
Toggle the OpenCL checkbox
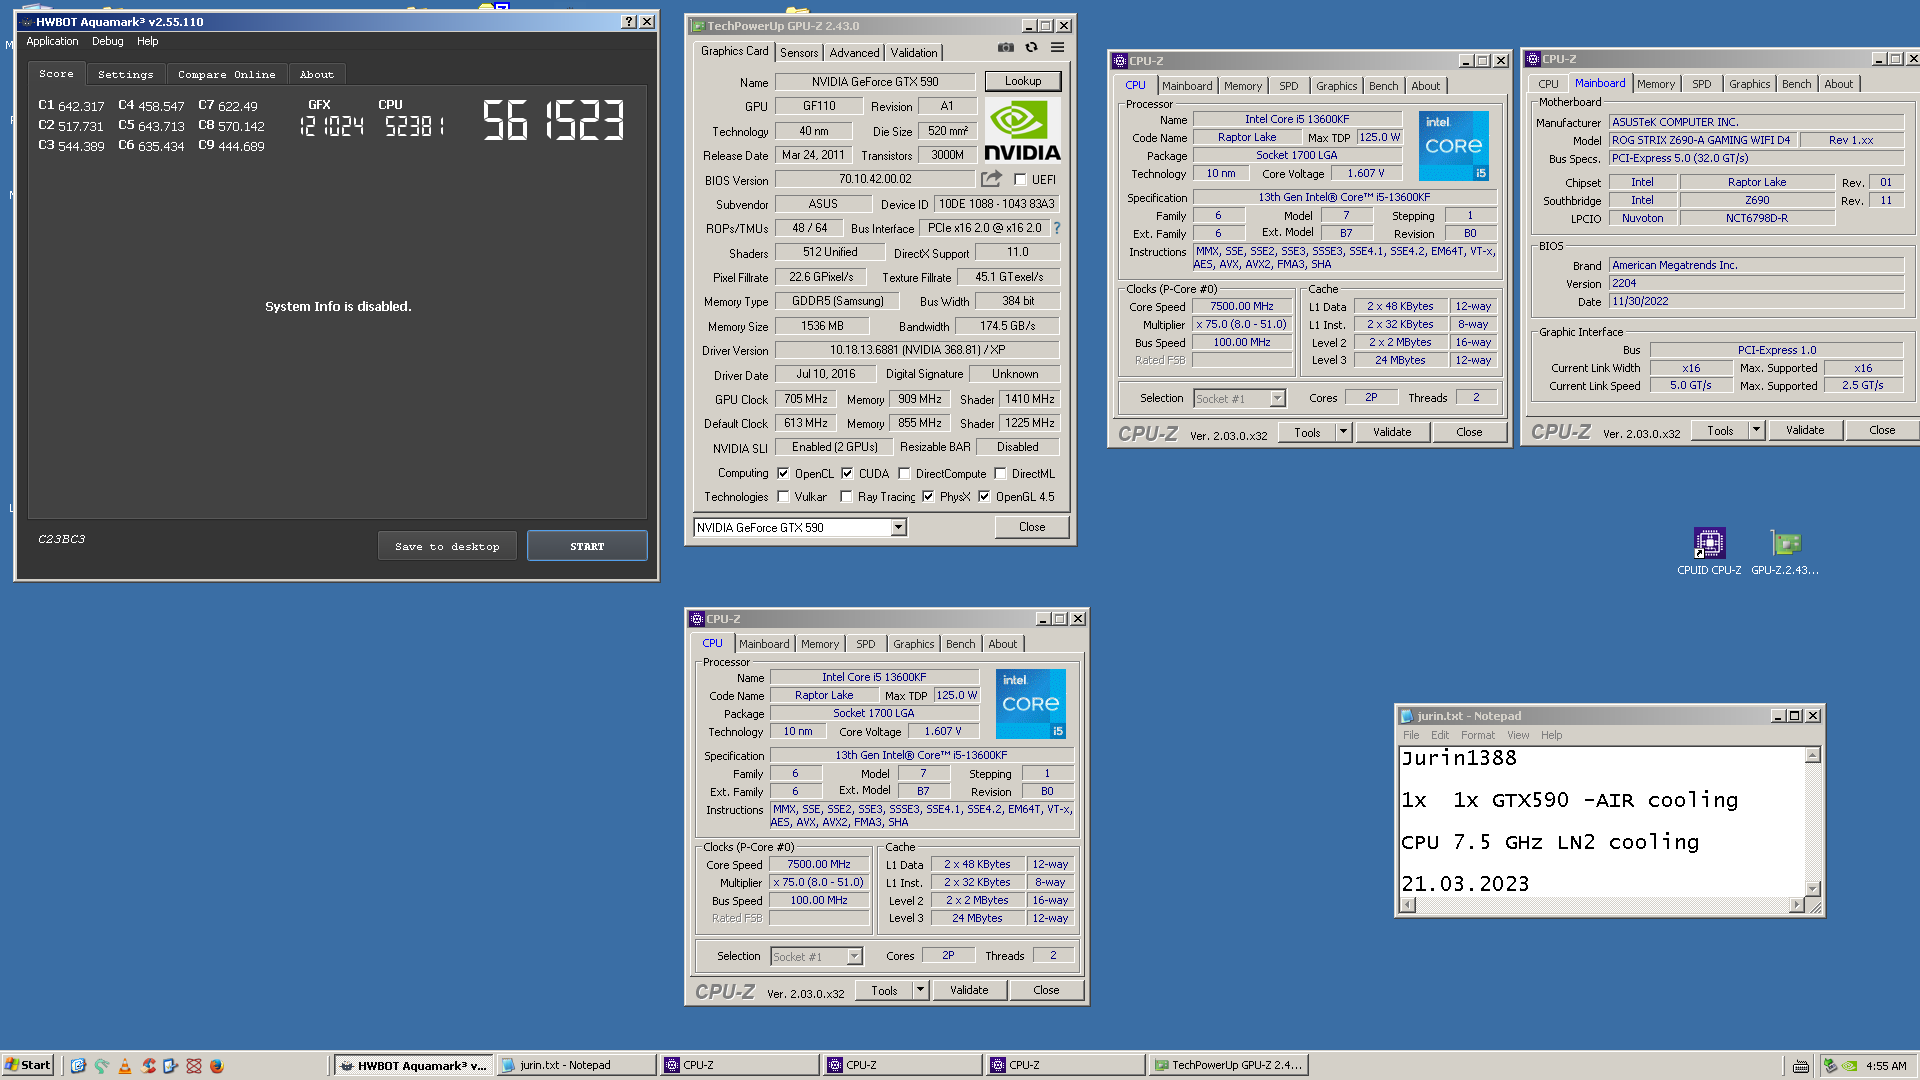783,474
